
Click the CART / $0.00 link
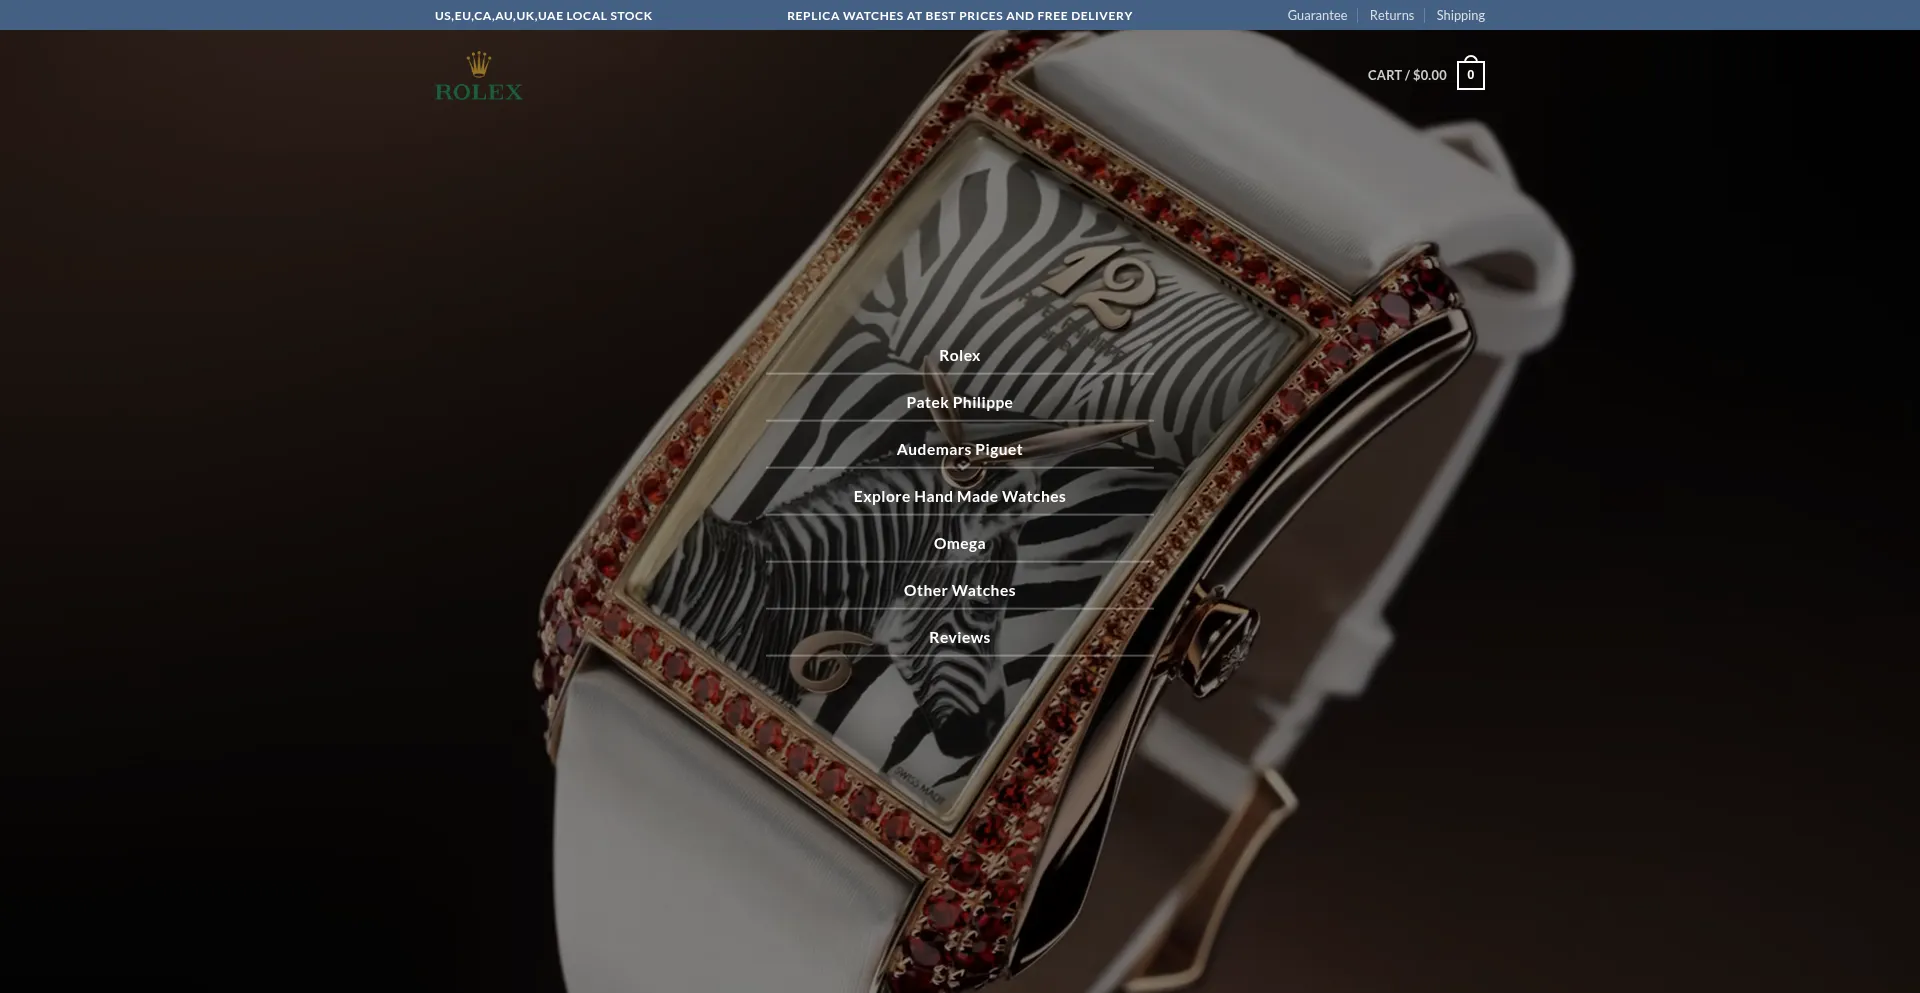1406,76
